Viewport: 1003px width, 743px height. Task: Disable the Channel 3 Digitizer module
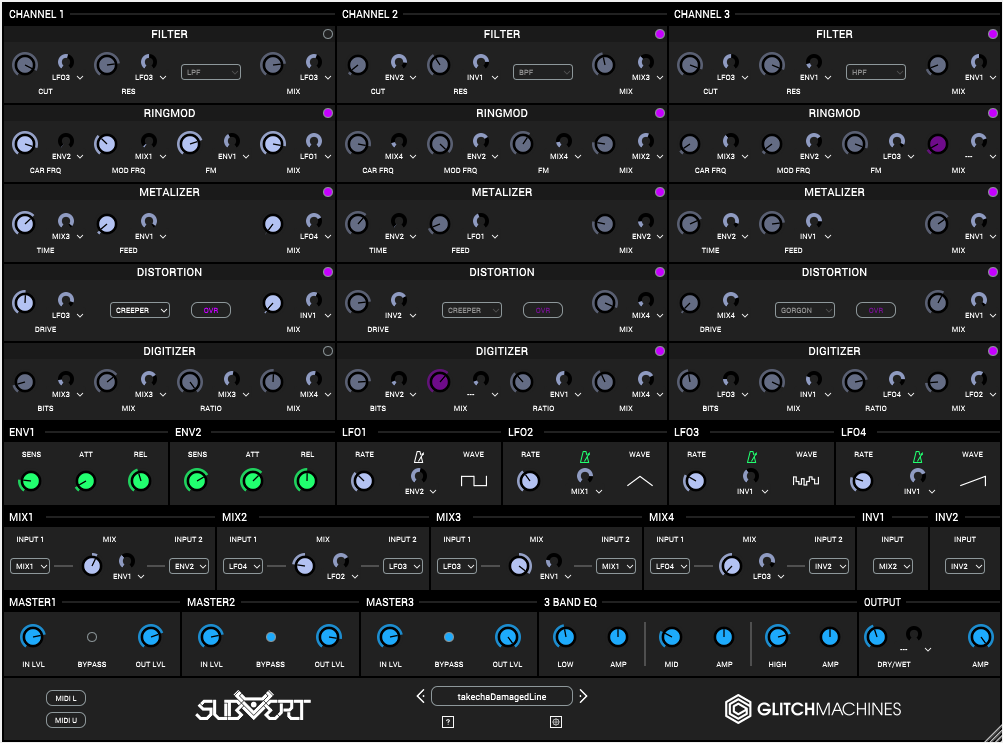pos(992,351)
